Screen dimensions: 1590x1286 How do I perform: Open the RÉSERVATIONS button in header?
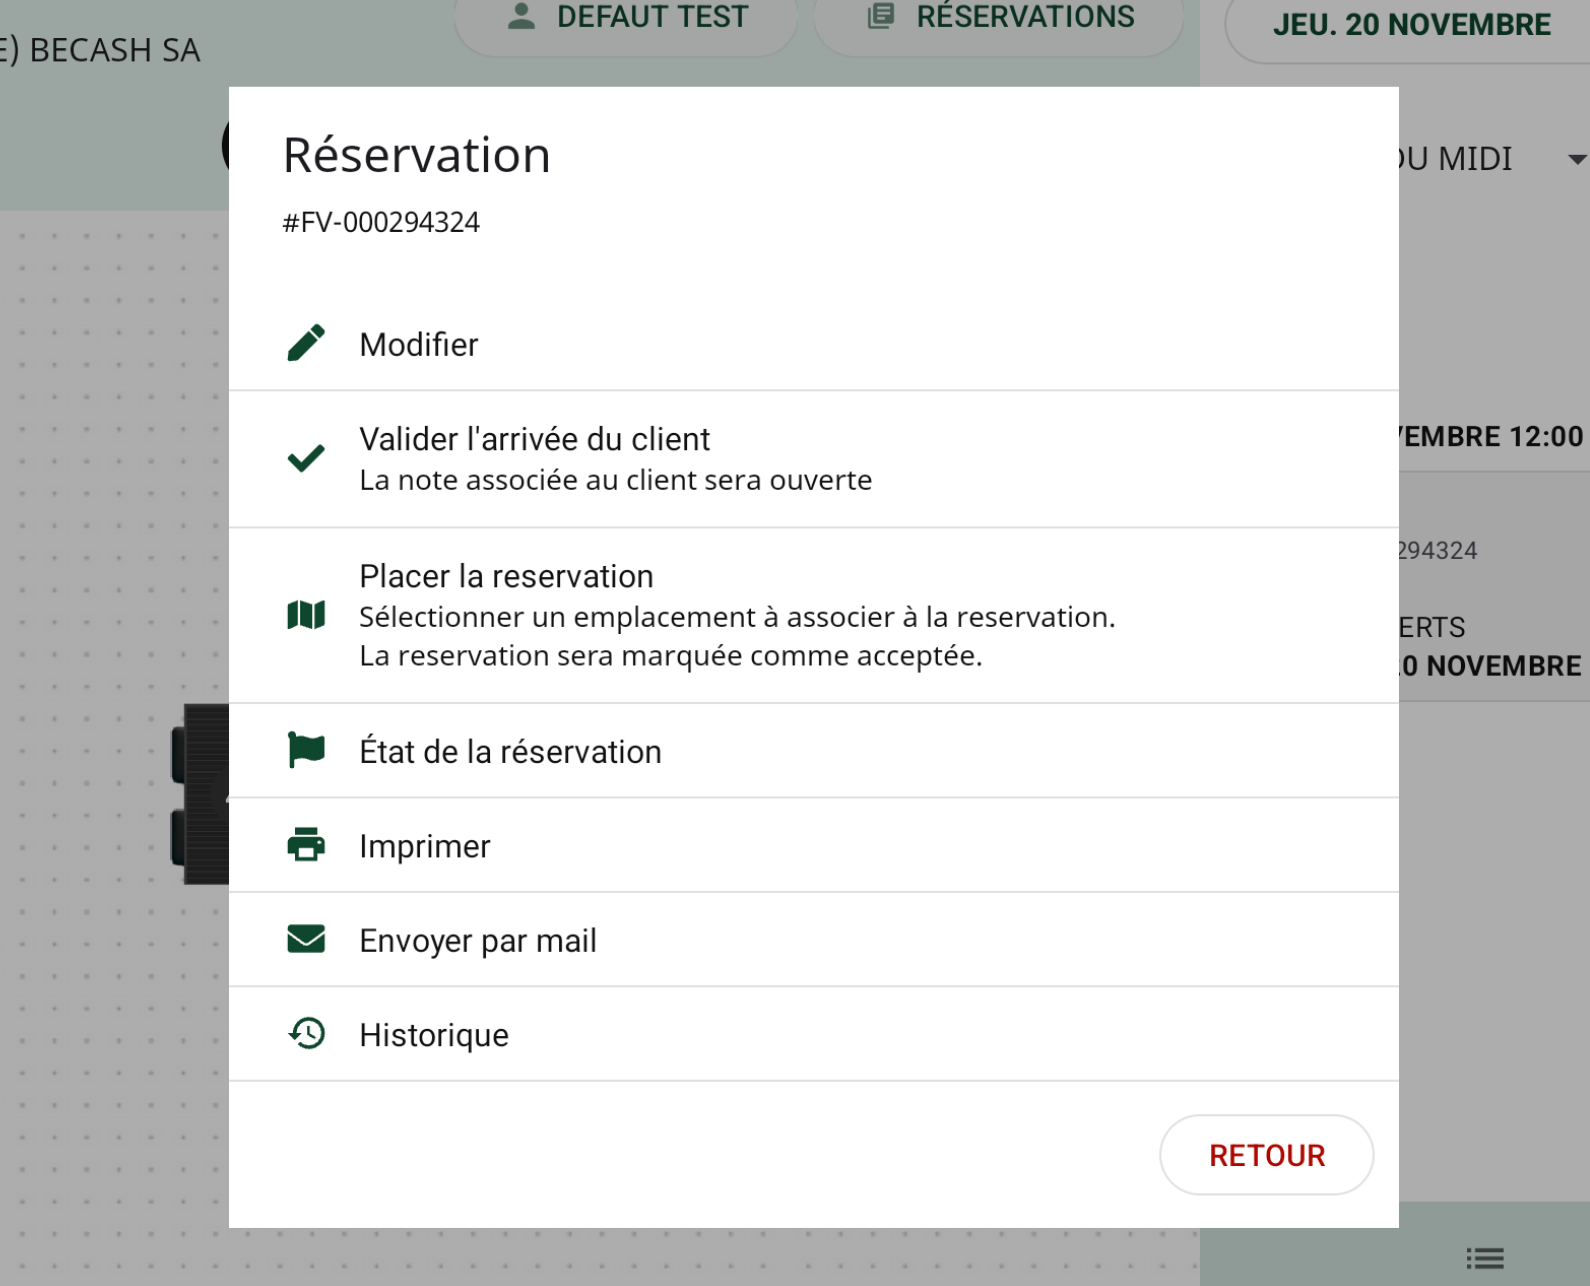coord(1000,18)
